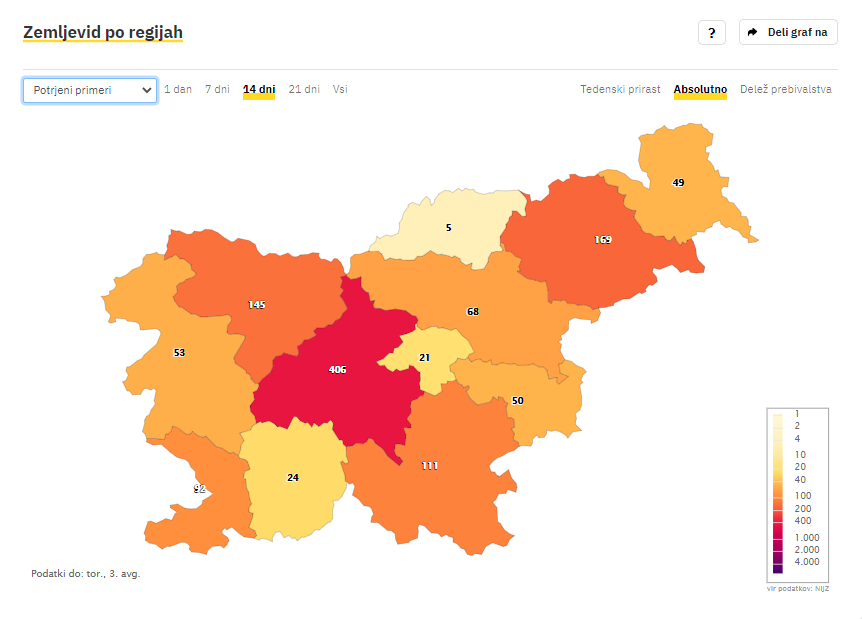Image resolution: width=862 pixels, height=619 pixels.
Task: Show the Vsi time range
Action: [340, 89]
